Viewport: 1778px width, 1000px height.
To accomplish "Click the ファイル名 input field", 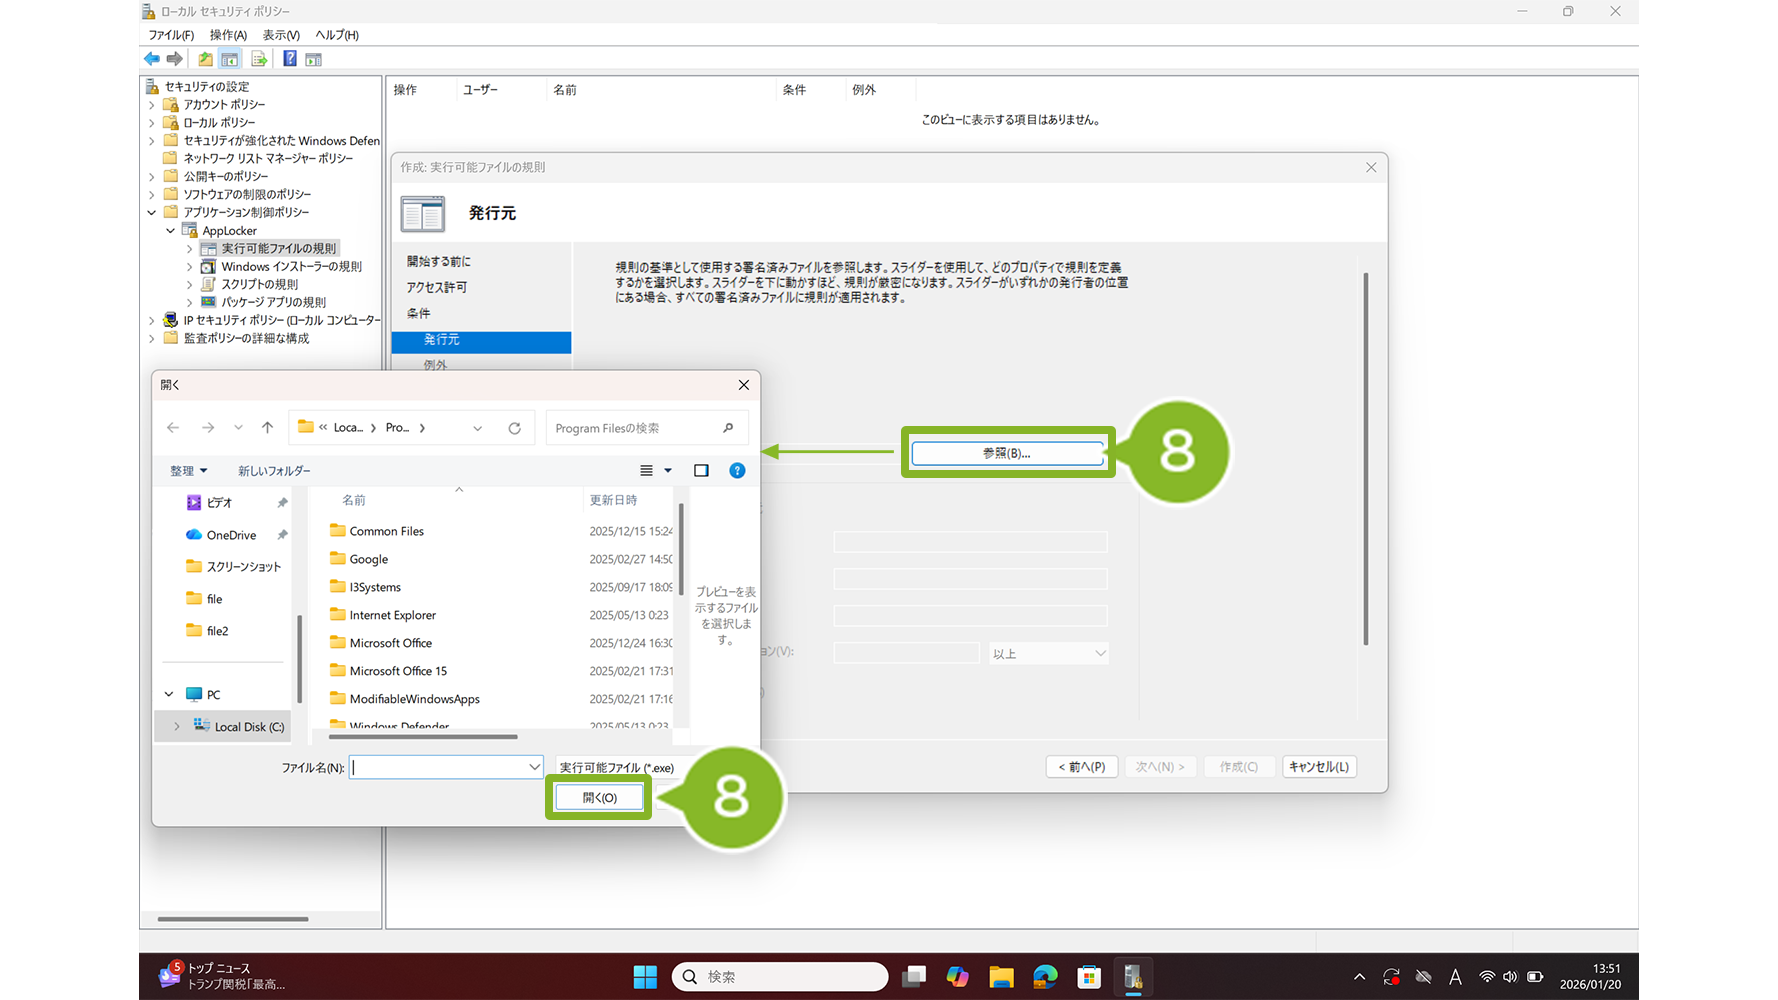I will click(x=438, y=767).
